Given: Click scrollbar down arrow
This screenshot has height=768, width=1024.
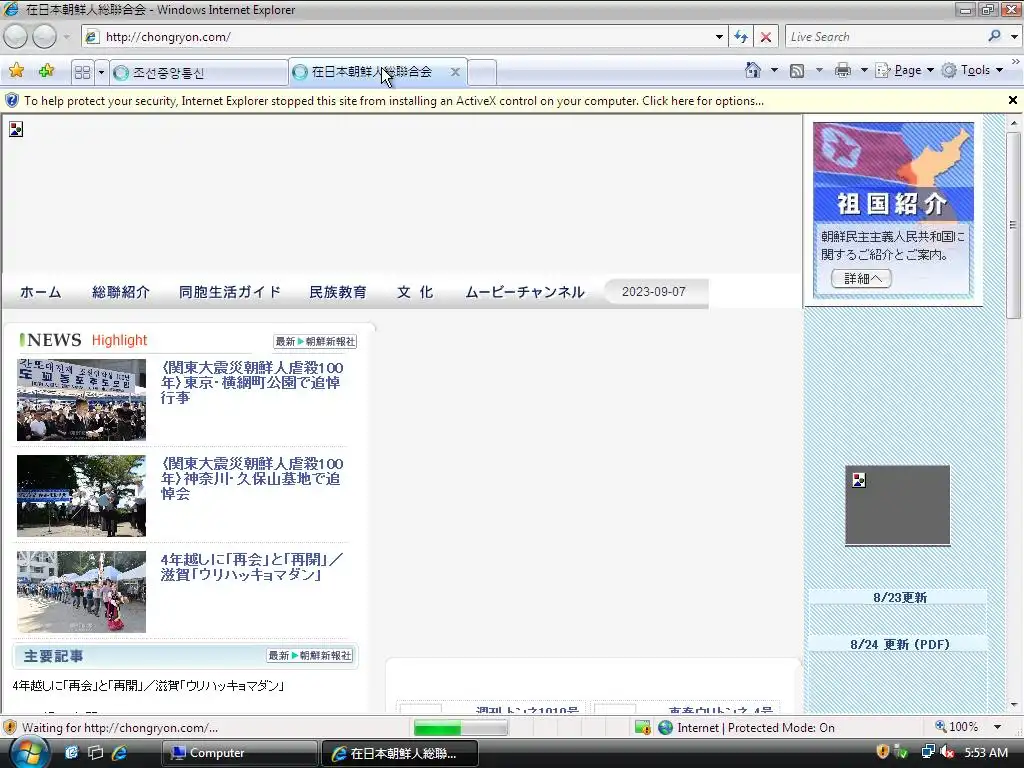Looking at the screenshot, I should click(x=1013, y=705).
